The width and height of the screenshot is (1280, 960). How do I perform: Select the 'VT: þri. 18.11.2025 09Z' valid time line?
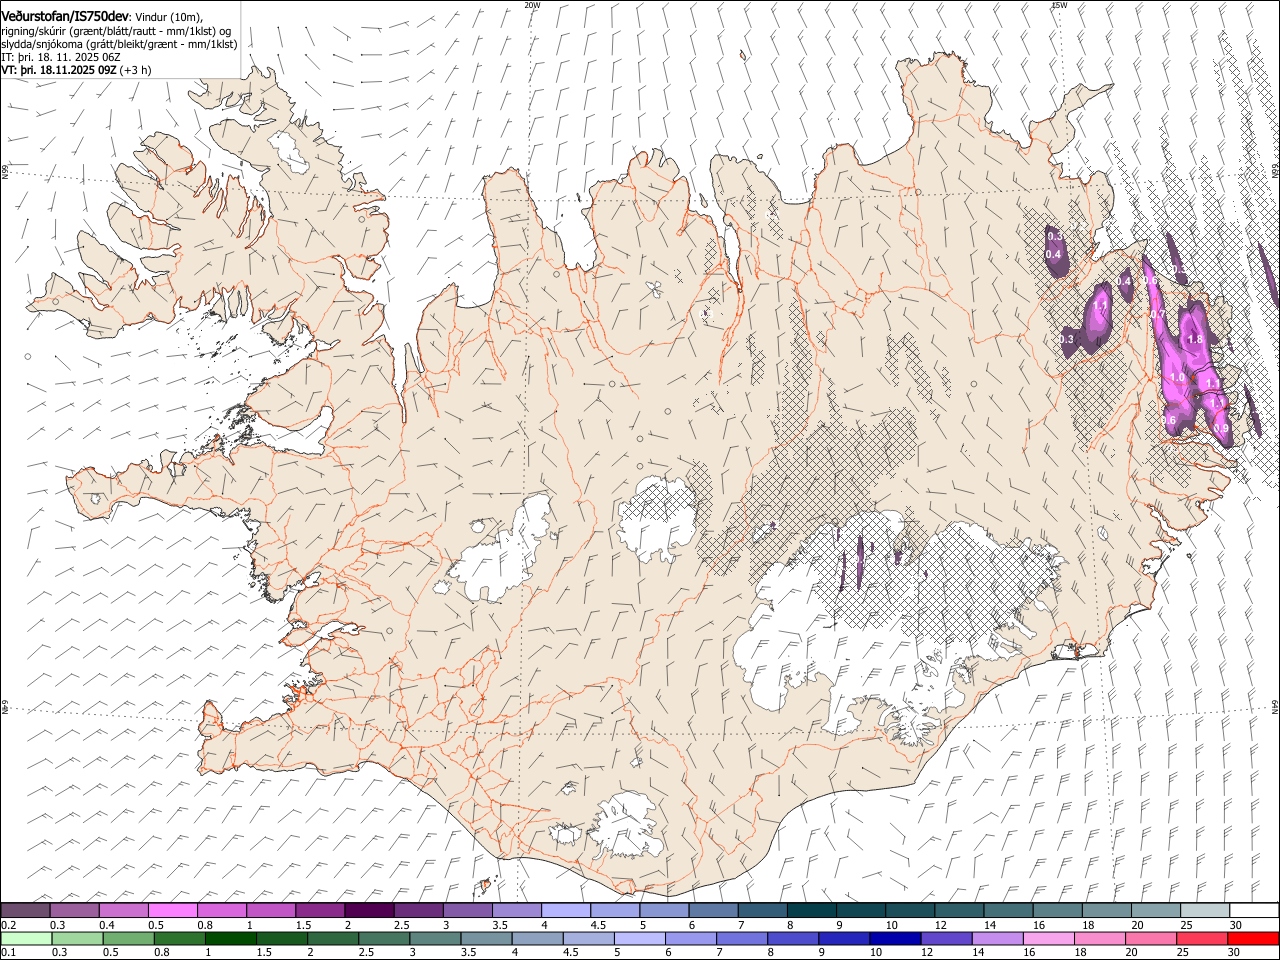(59, 70)
